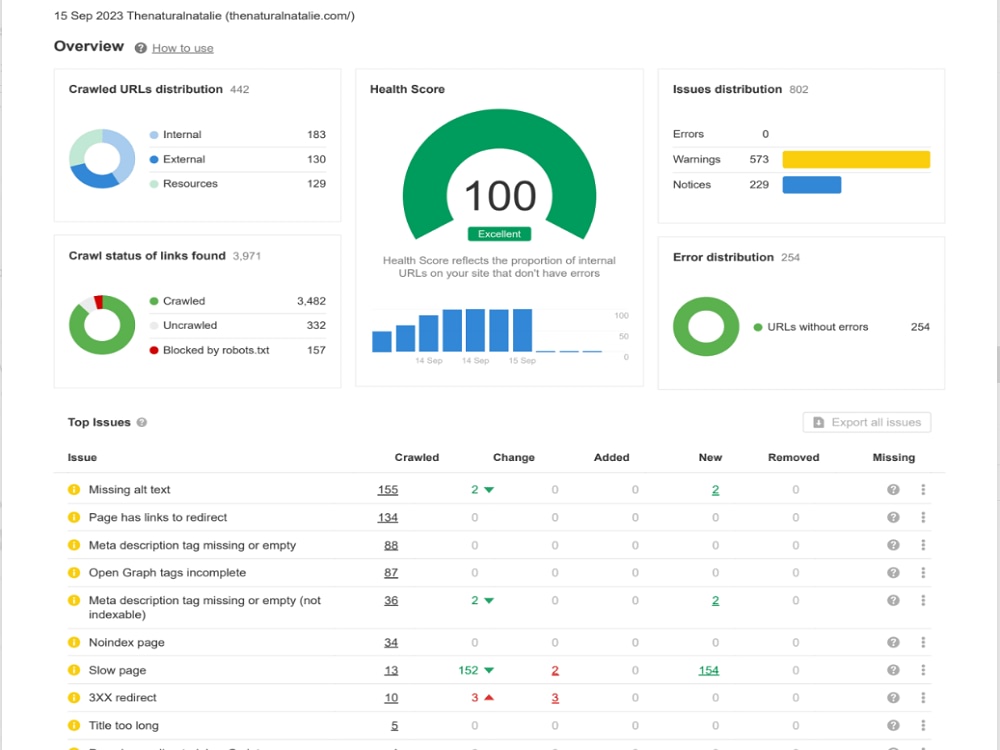Open help for Open Graph tags incomplete
The image size is (1000, 750).
click(893, 573)
